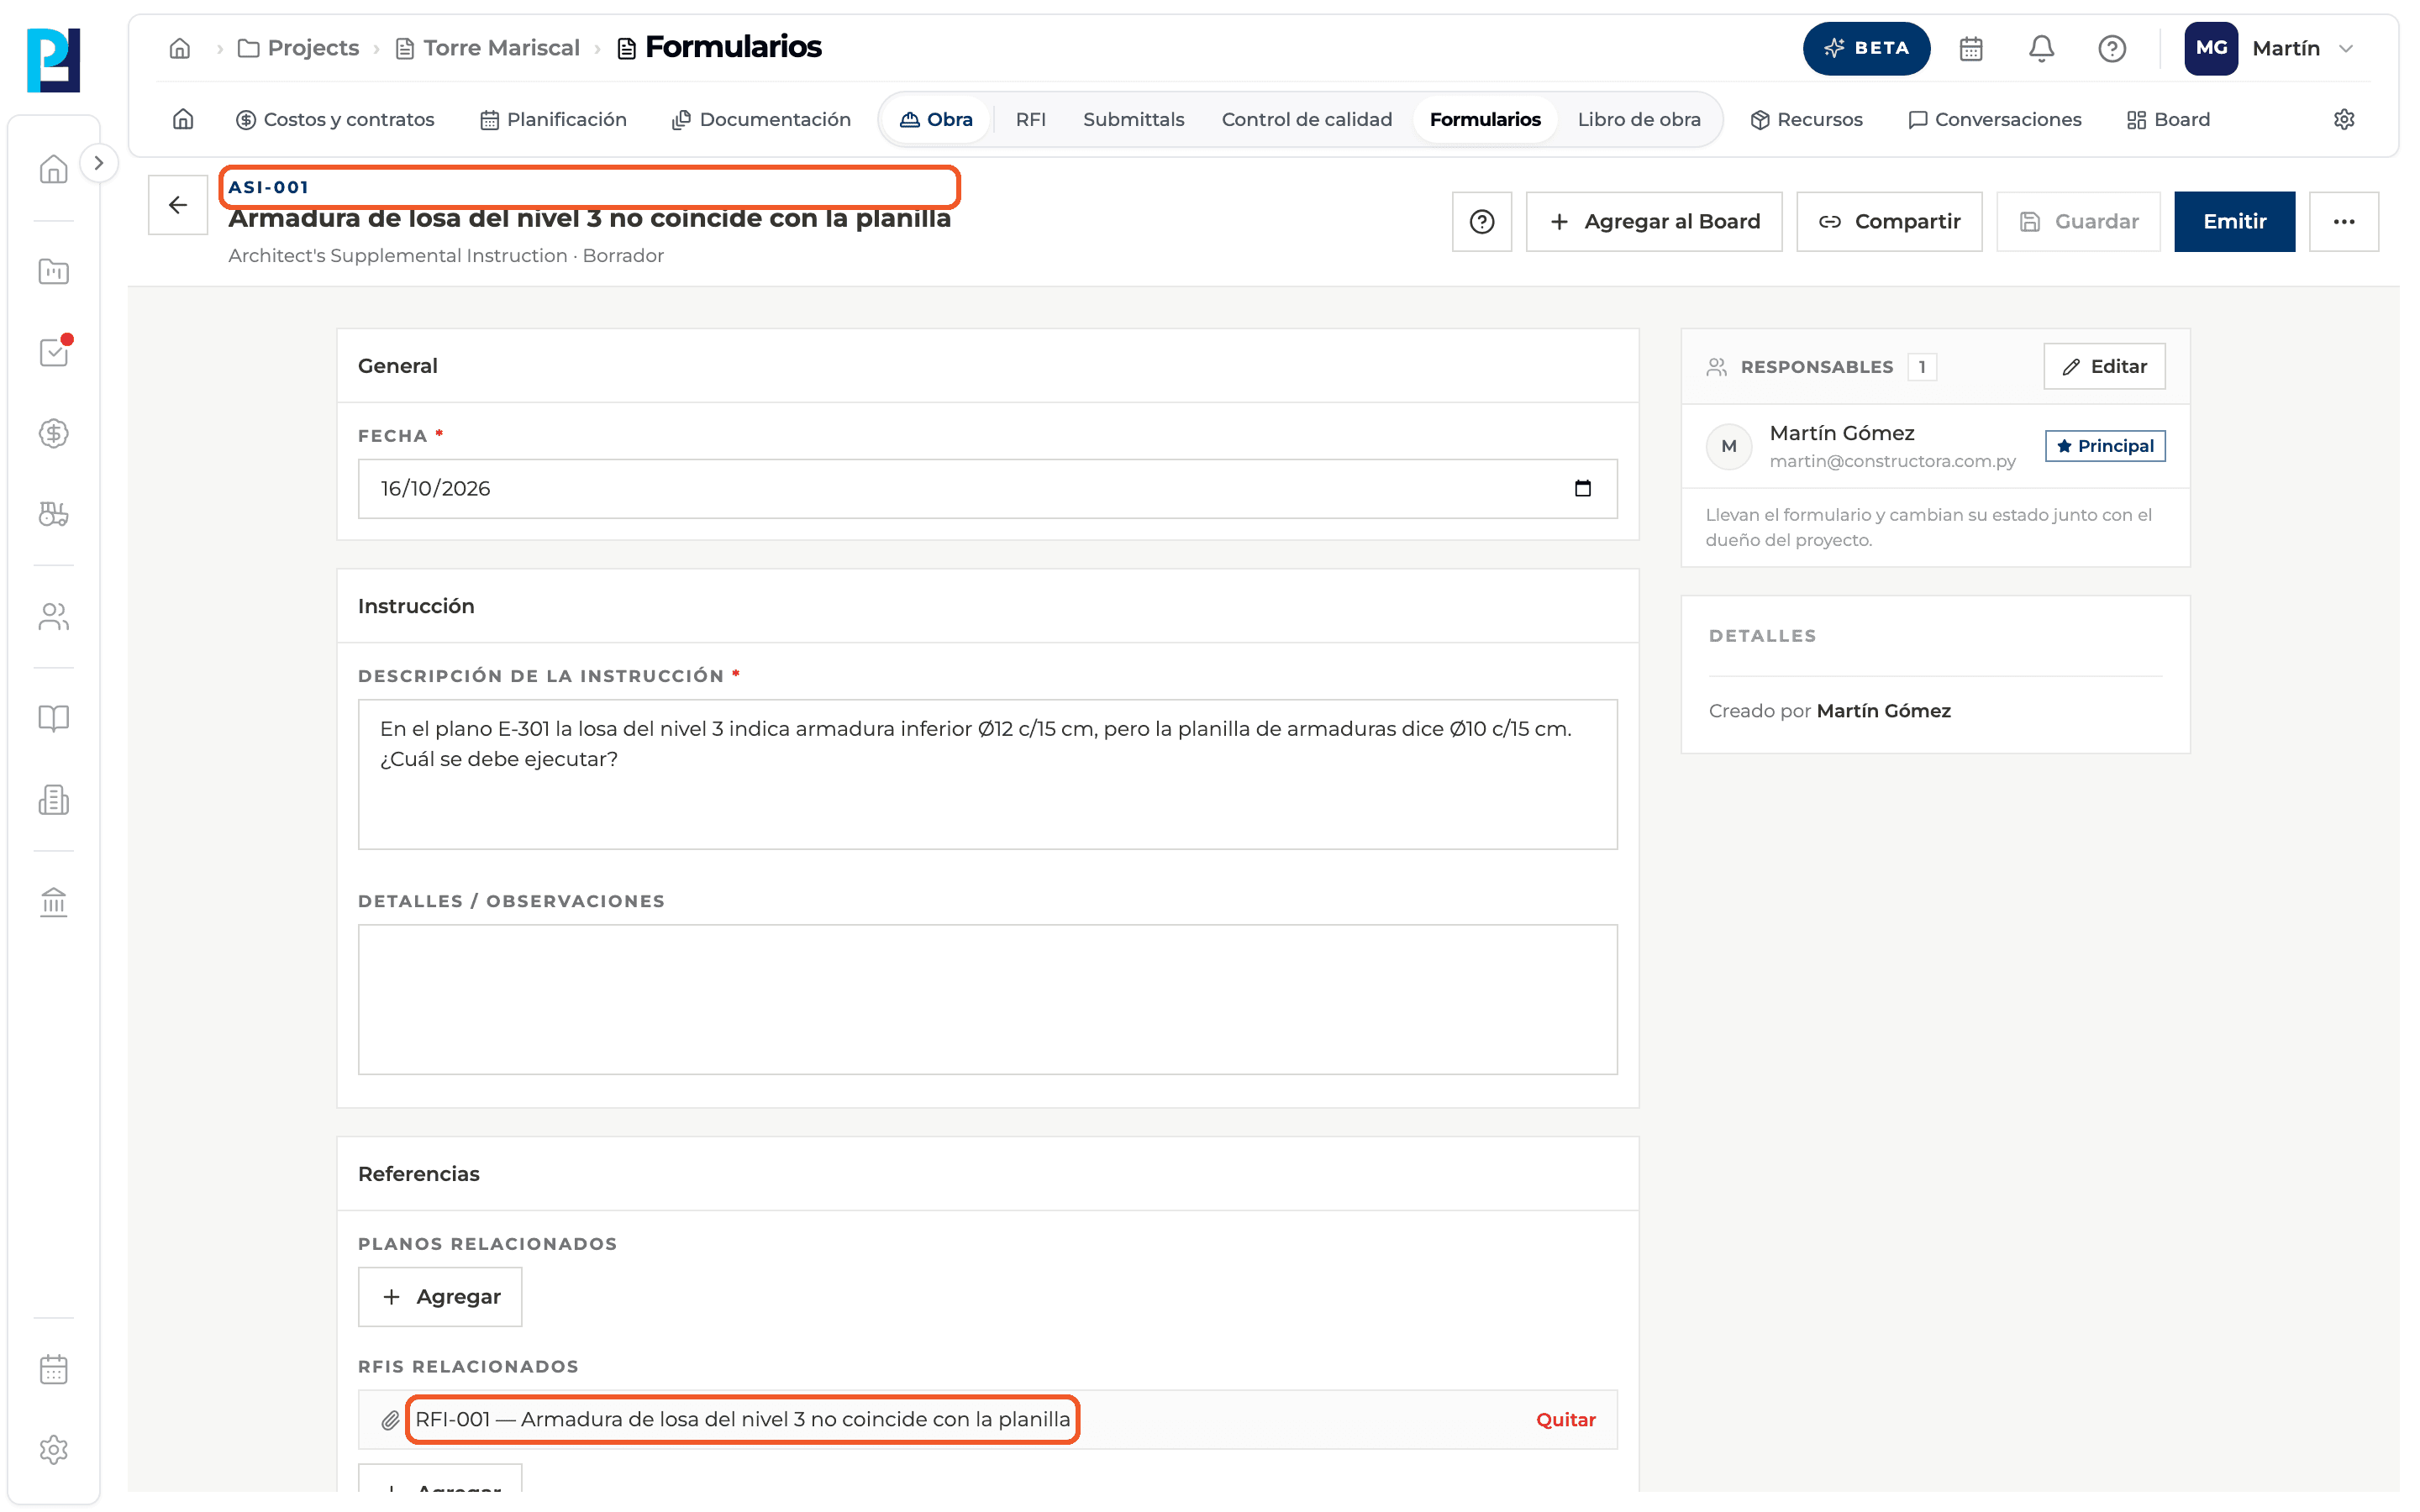Click the Guardar button

pos(2077,221)
